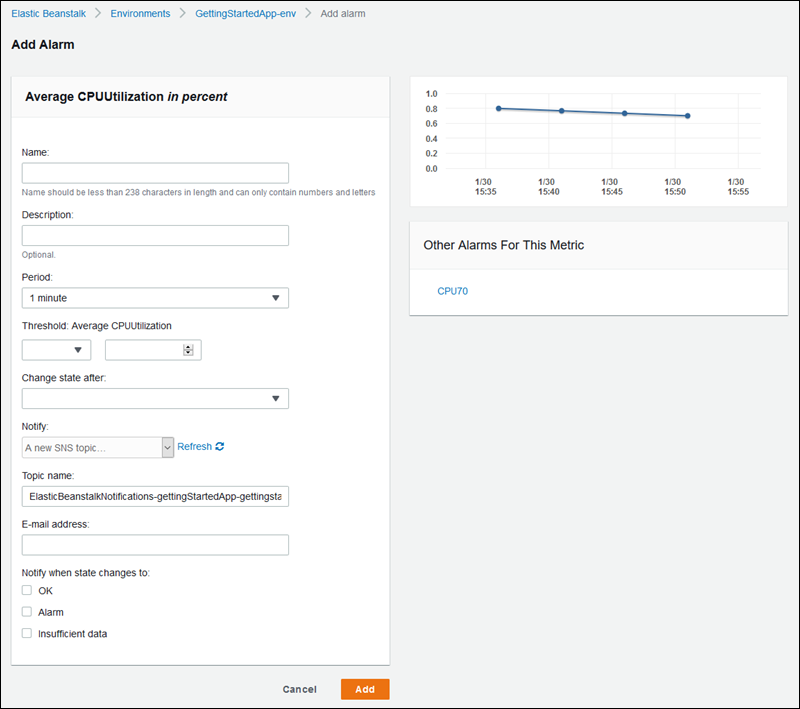Viewport: 800px width, 709px height.
Task: Click the Refresh link beside Notify
Action: point(194,447)
